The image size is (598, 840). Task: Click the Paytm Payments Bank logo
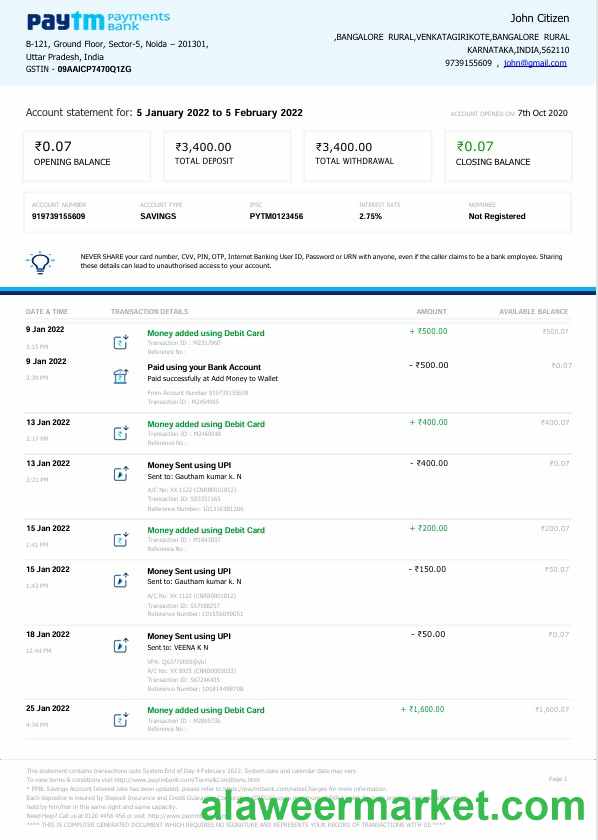point(99,21)
